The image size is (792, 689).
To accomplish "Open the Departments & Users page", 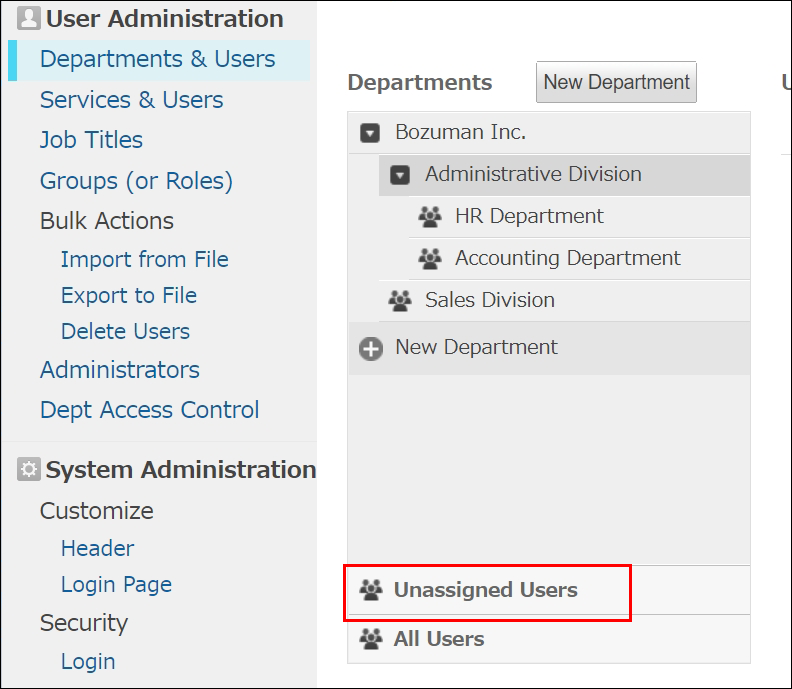I will coord(157,59).
